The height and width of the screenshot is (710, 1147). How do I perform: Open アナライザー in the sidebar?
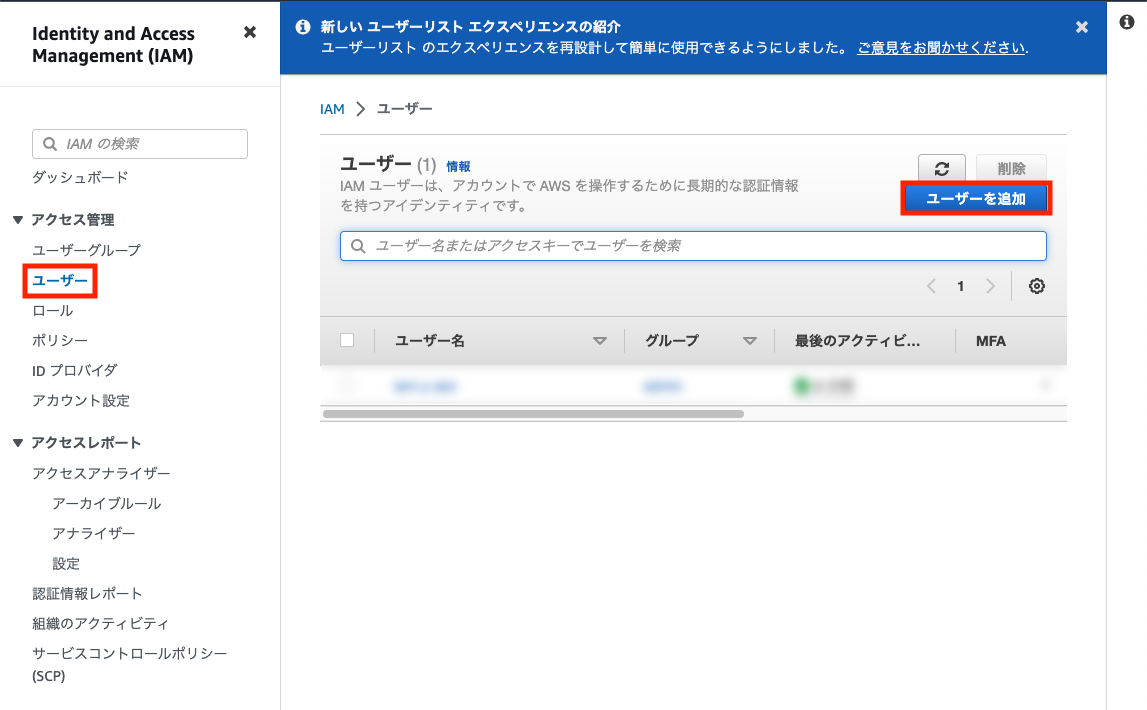[x=94, y=534]
